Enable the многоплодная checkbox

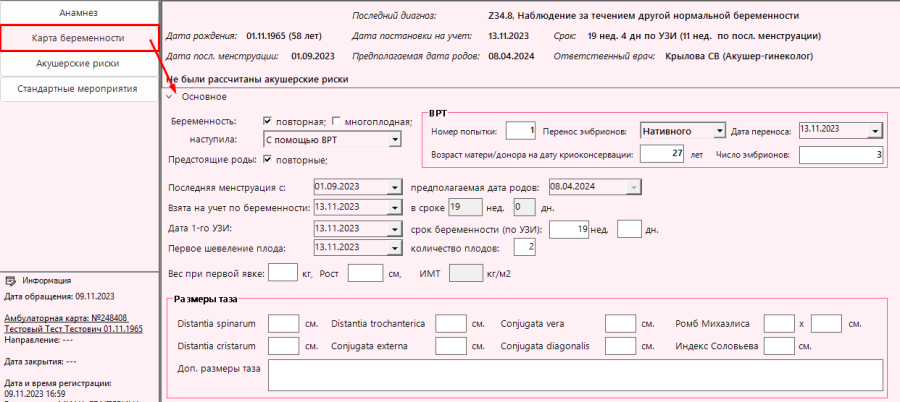336,121
